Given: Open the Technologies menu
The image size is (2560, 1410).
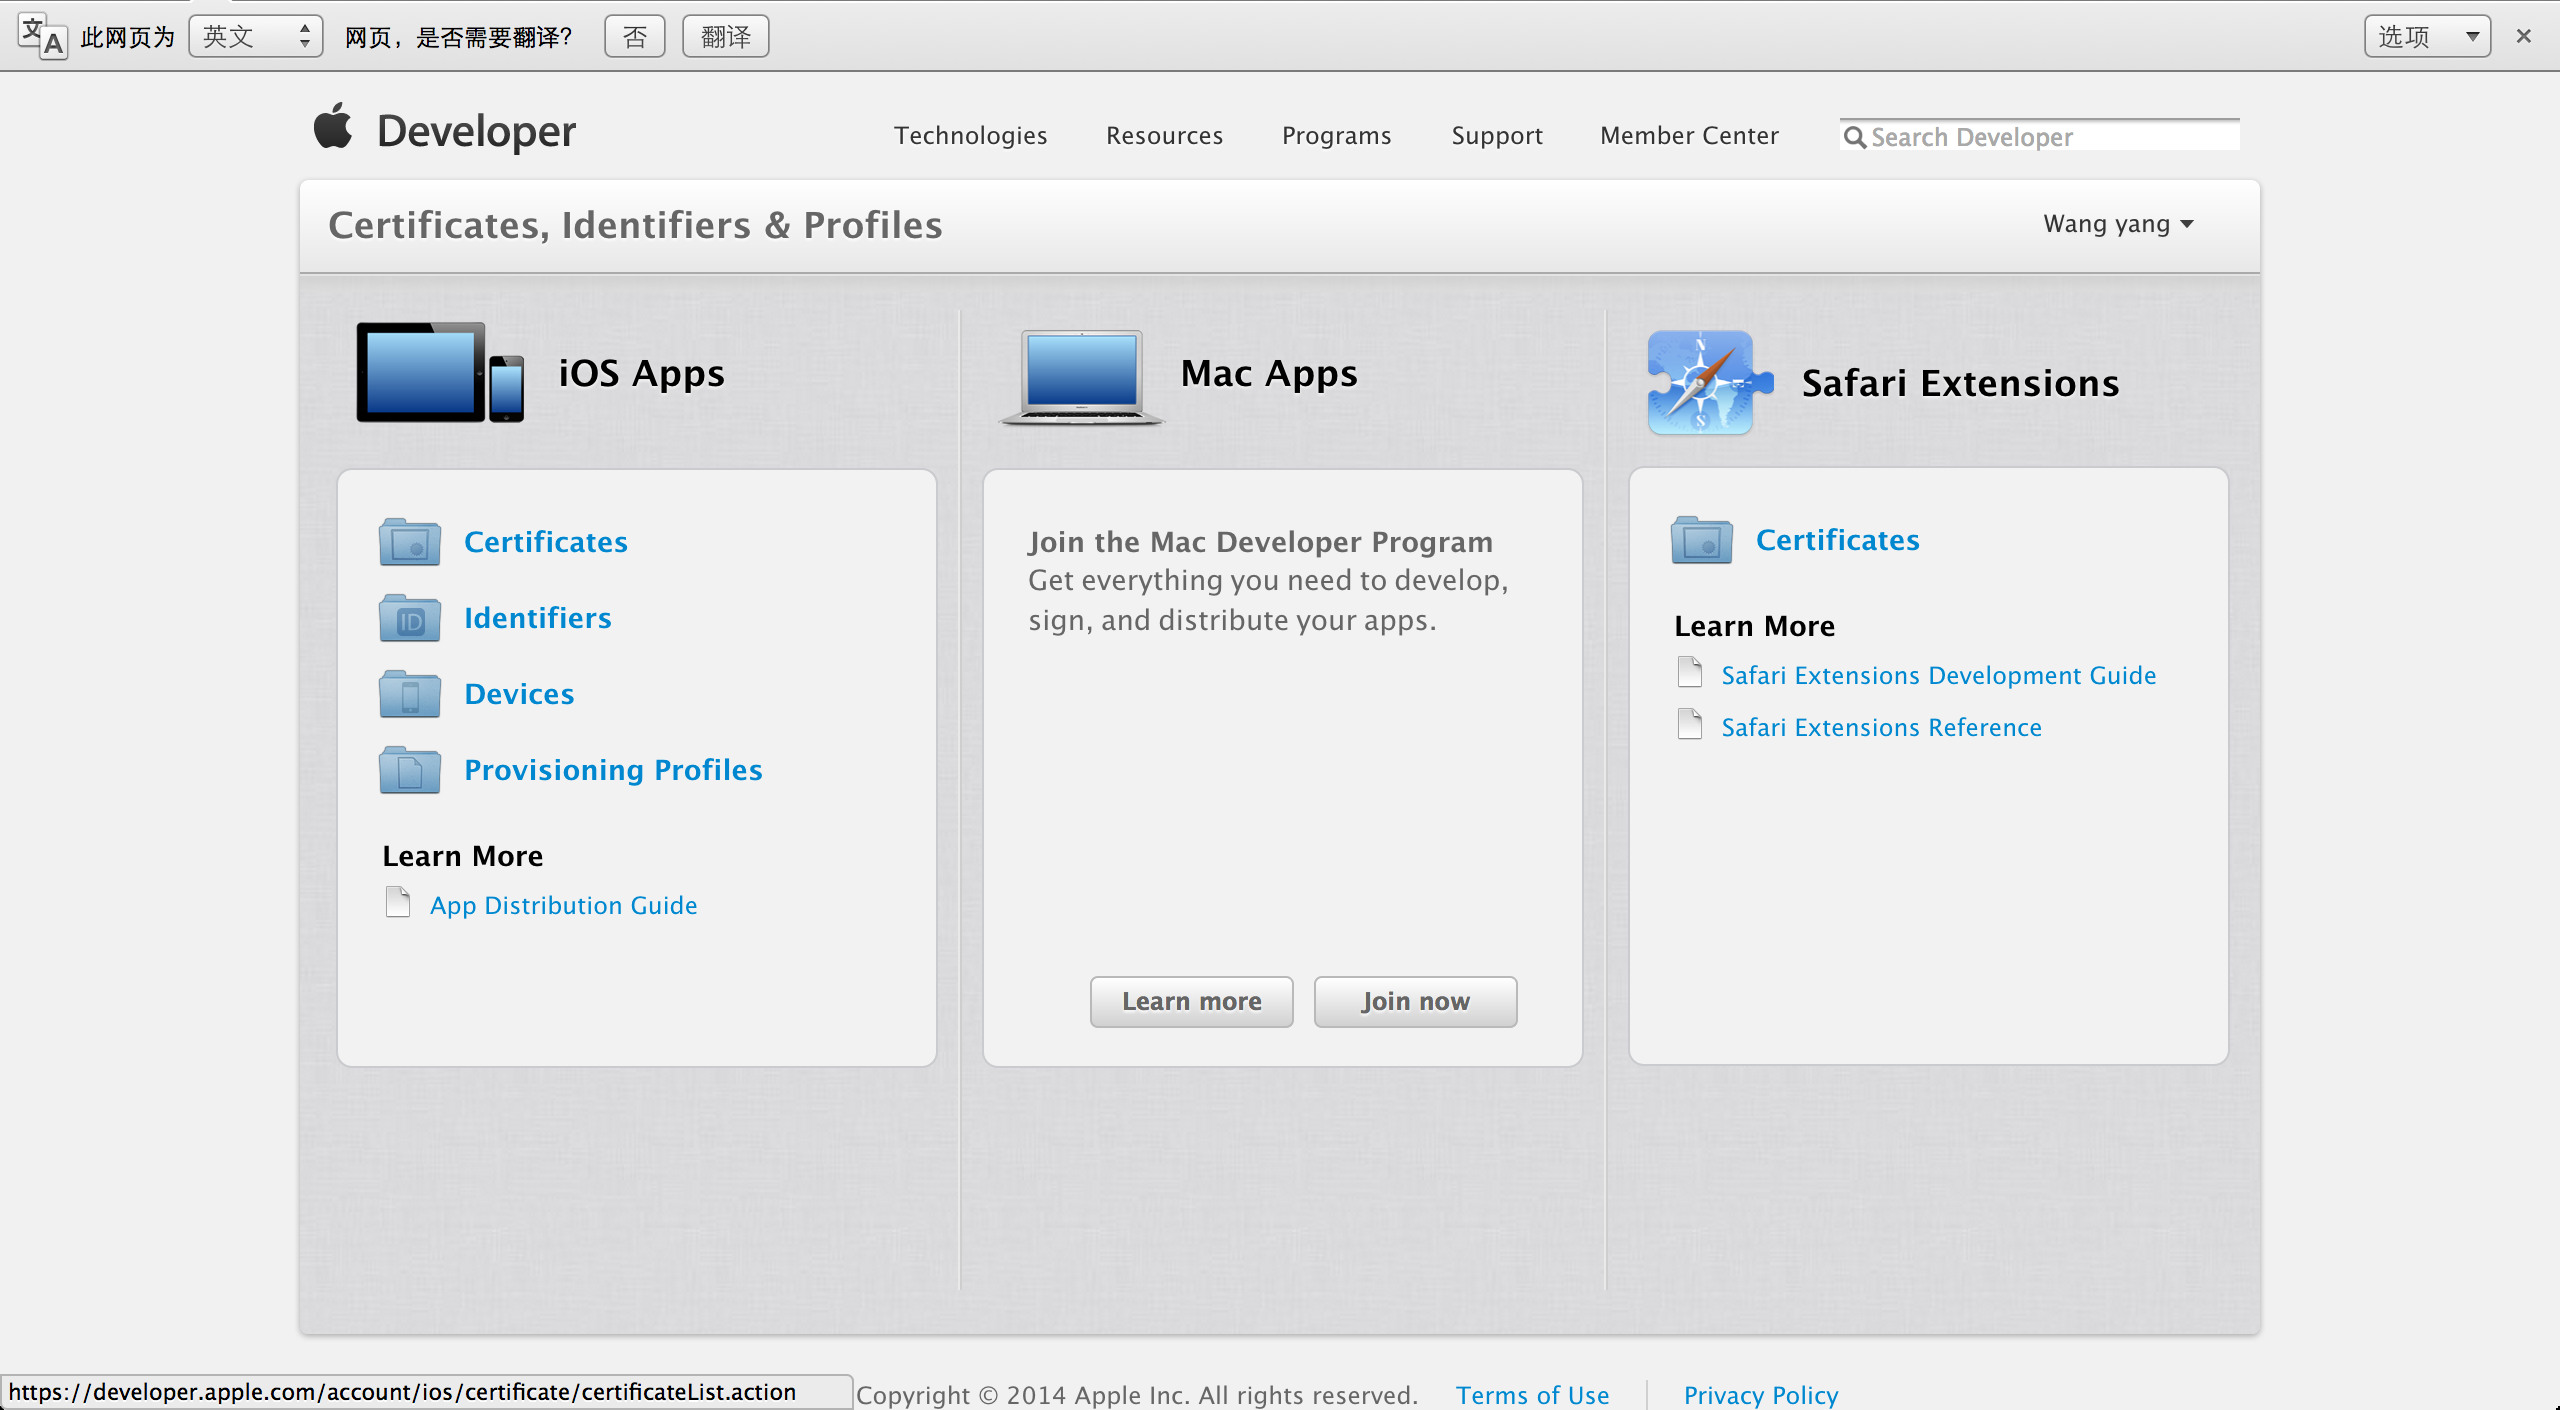Looking at the screenshot, I should (970, 135).
